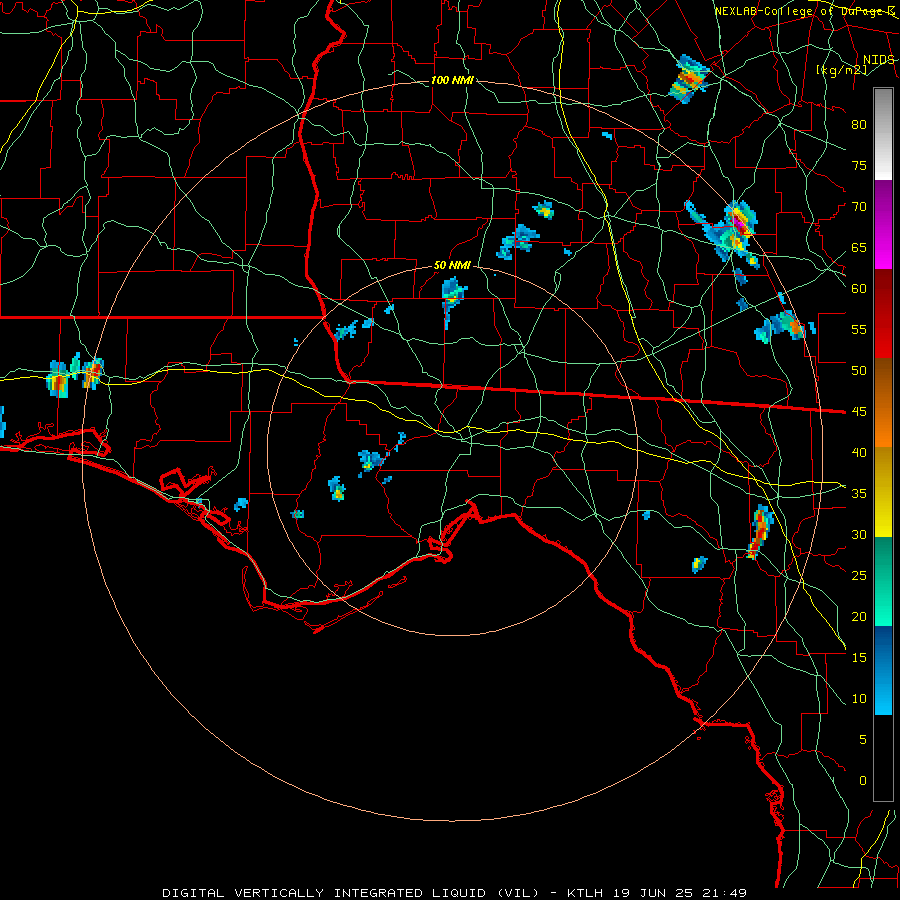Click the "0" value on the color scale
Image resolution: width=900 pixels, height=900 pixels.
862,781
